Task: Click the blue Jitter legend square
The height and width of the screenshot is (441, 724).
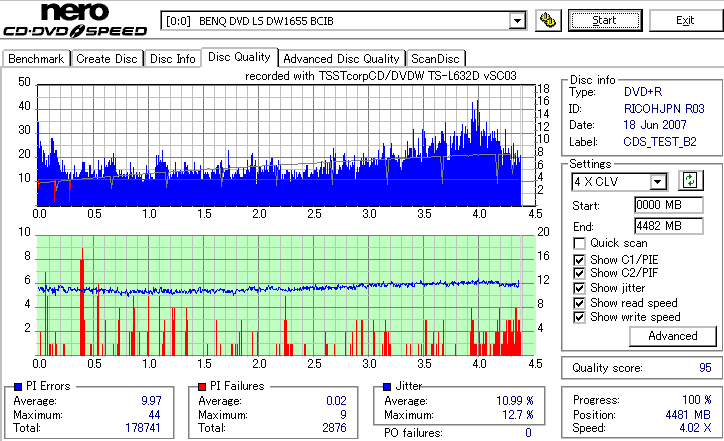Action: pyautogui.click(x=387, y=387)
